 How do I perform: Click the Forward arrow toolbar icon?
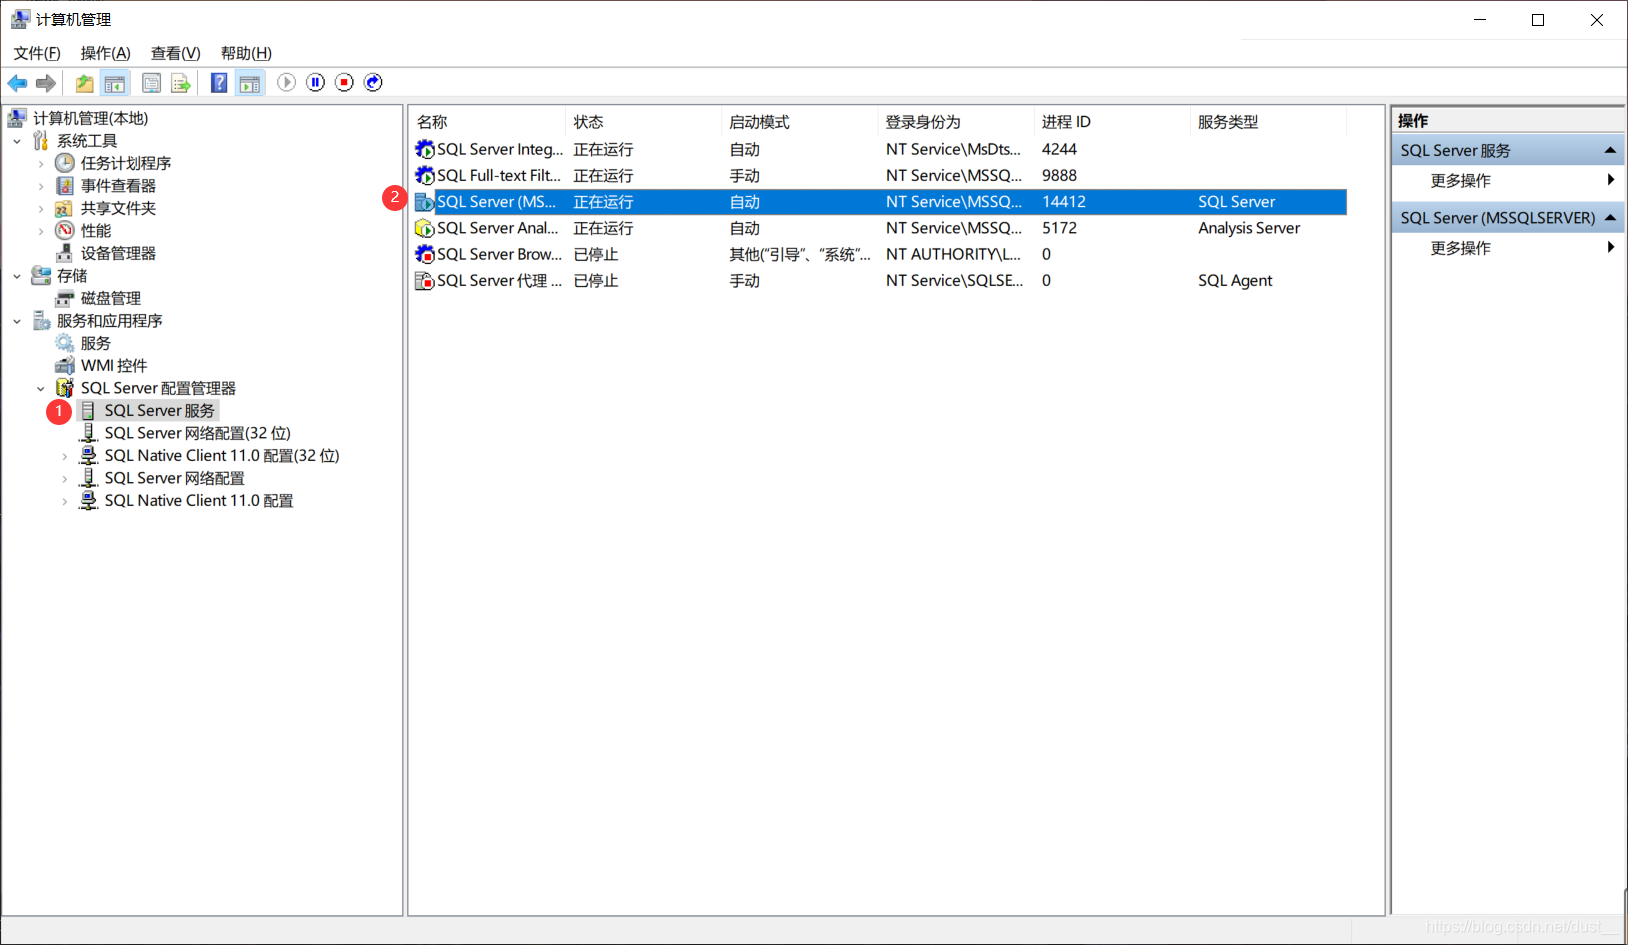coord(45,83)
